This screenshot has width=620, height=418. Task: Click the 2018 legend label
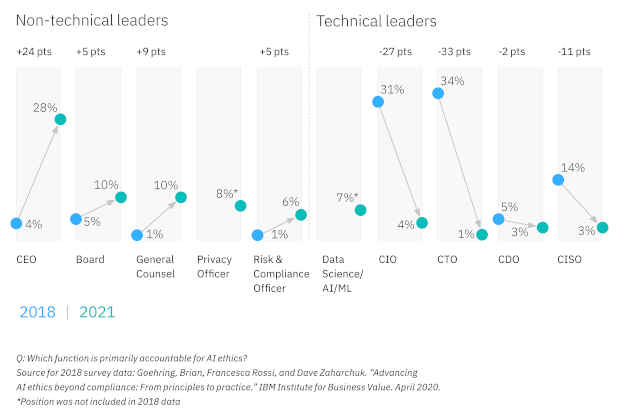(38, 312)
